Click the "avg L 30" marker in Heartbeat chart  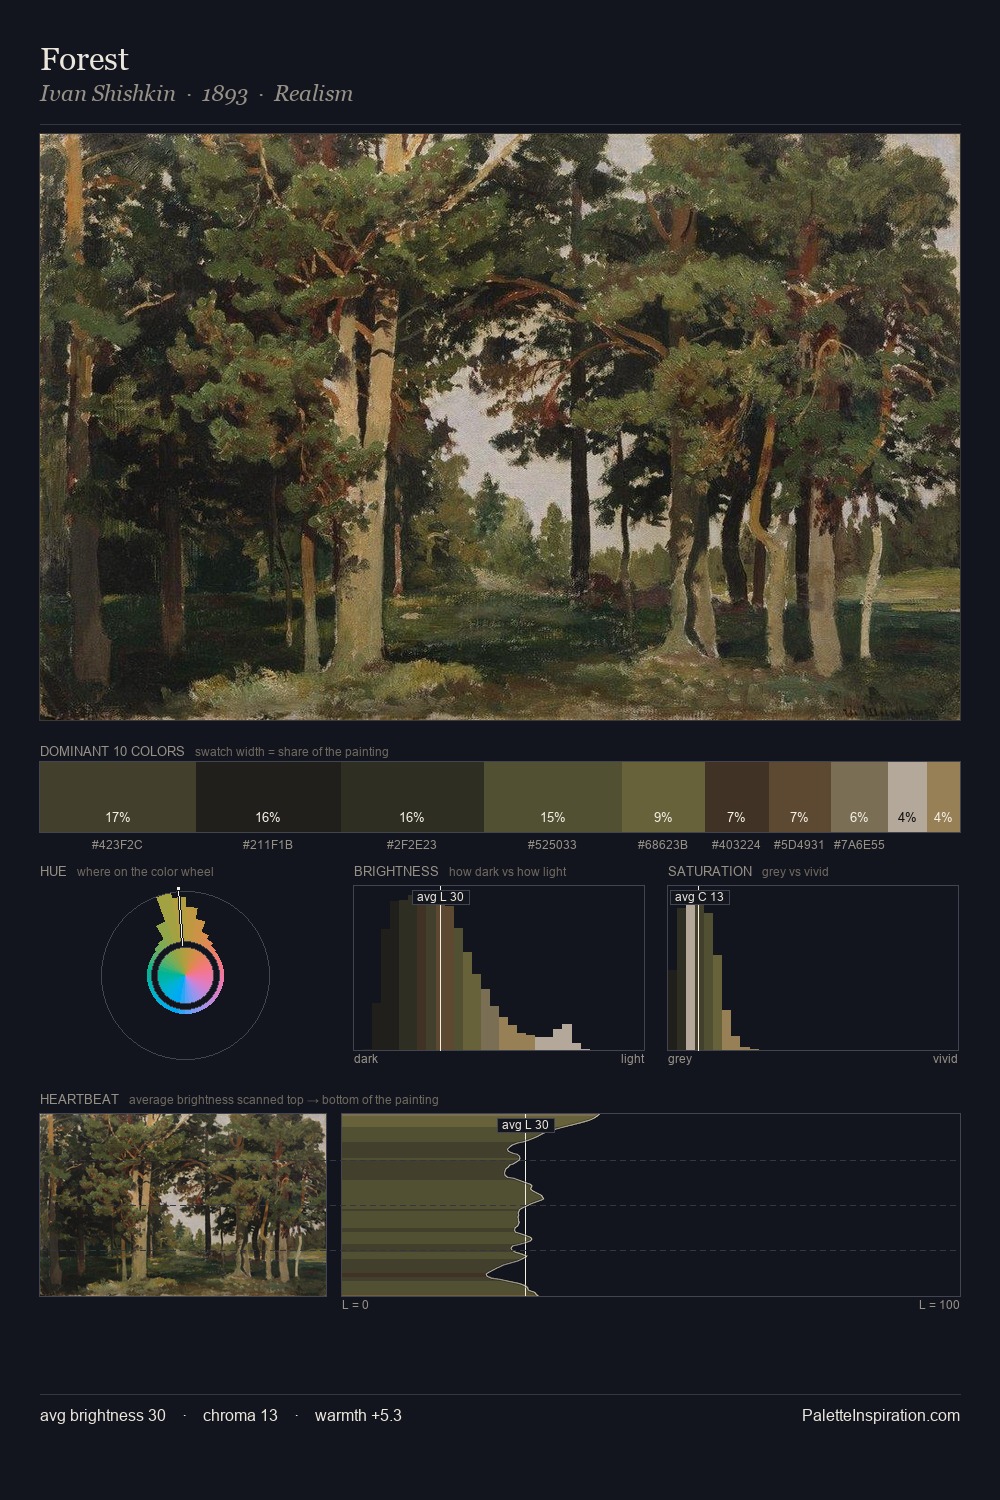(525, 1125)
